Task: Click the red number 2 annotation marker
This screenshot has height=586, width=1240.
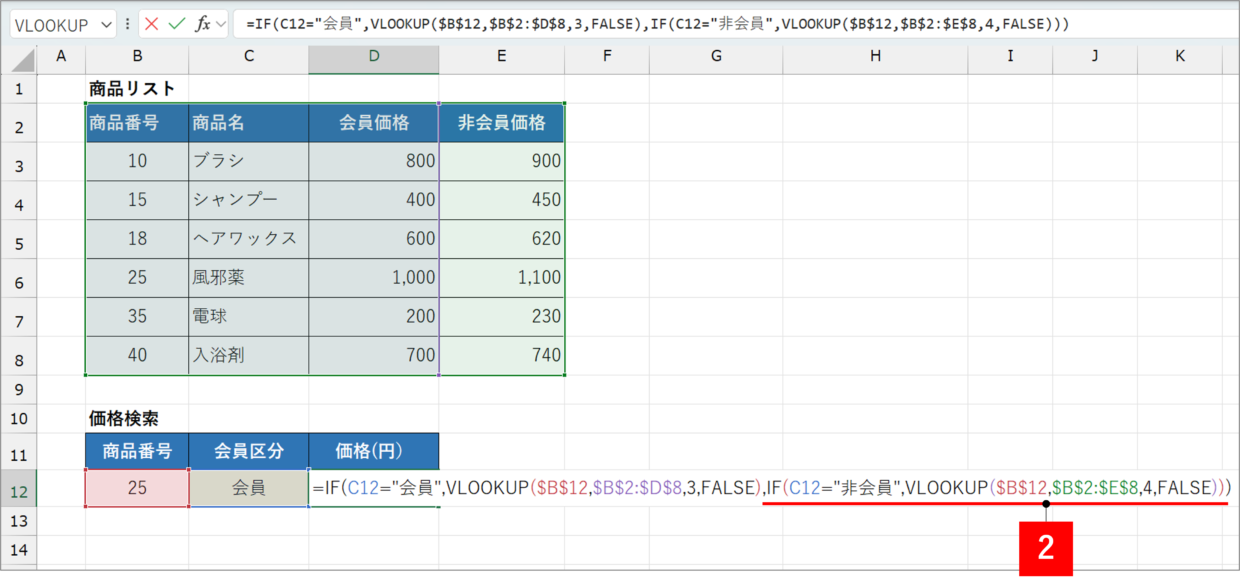Action: [1045, 548]
